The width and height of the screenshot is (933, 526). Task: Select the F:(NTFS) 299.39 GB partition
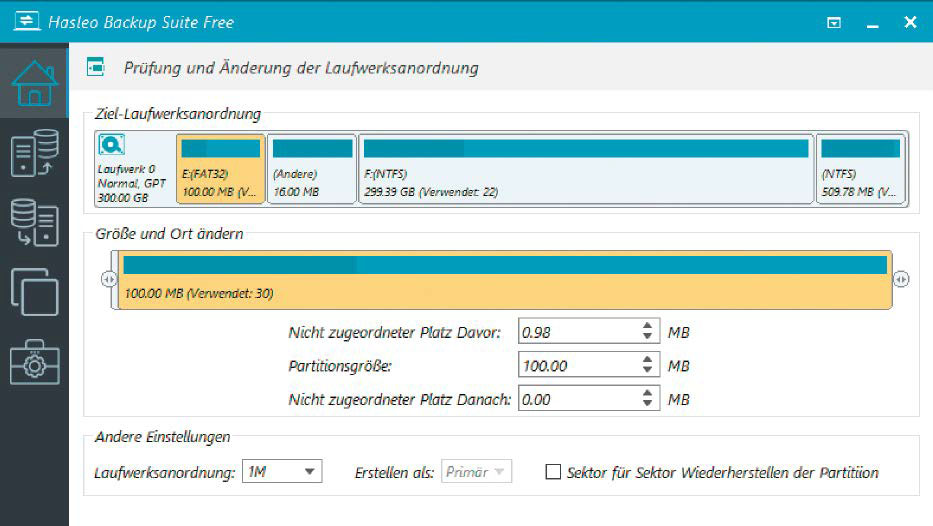tap(586, 169)
